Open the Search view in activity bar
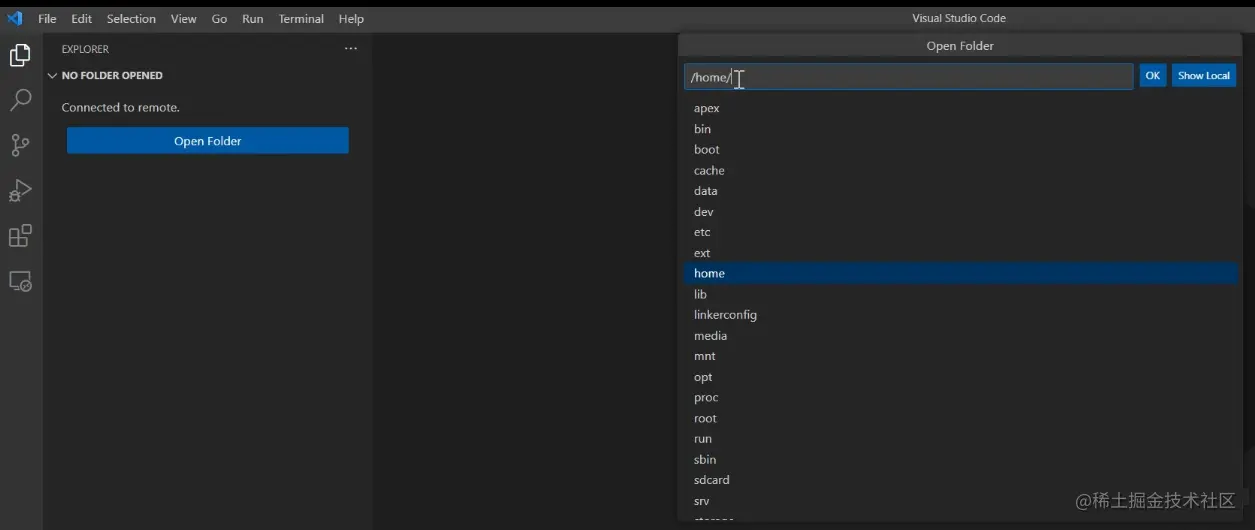 pyautogui.click(x=20, y=100)
